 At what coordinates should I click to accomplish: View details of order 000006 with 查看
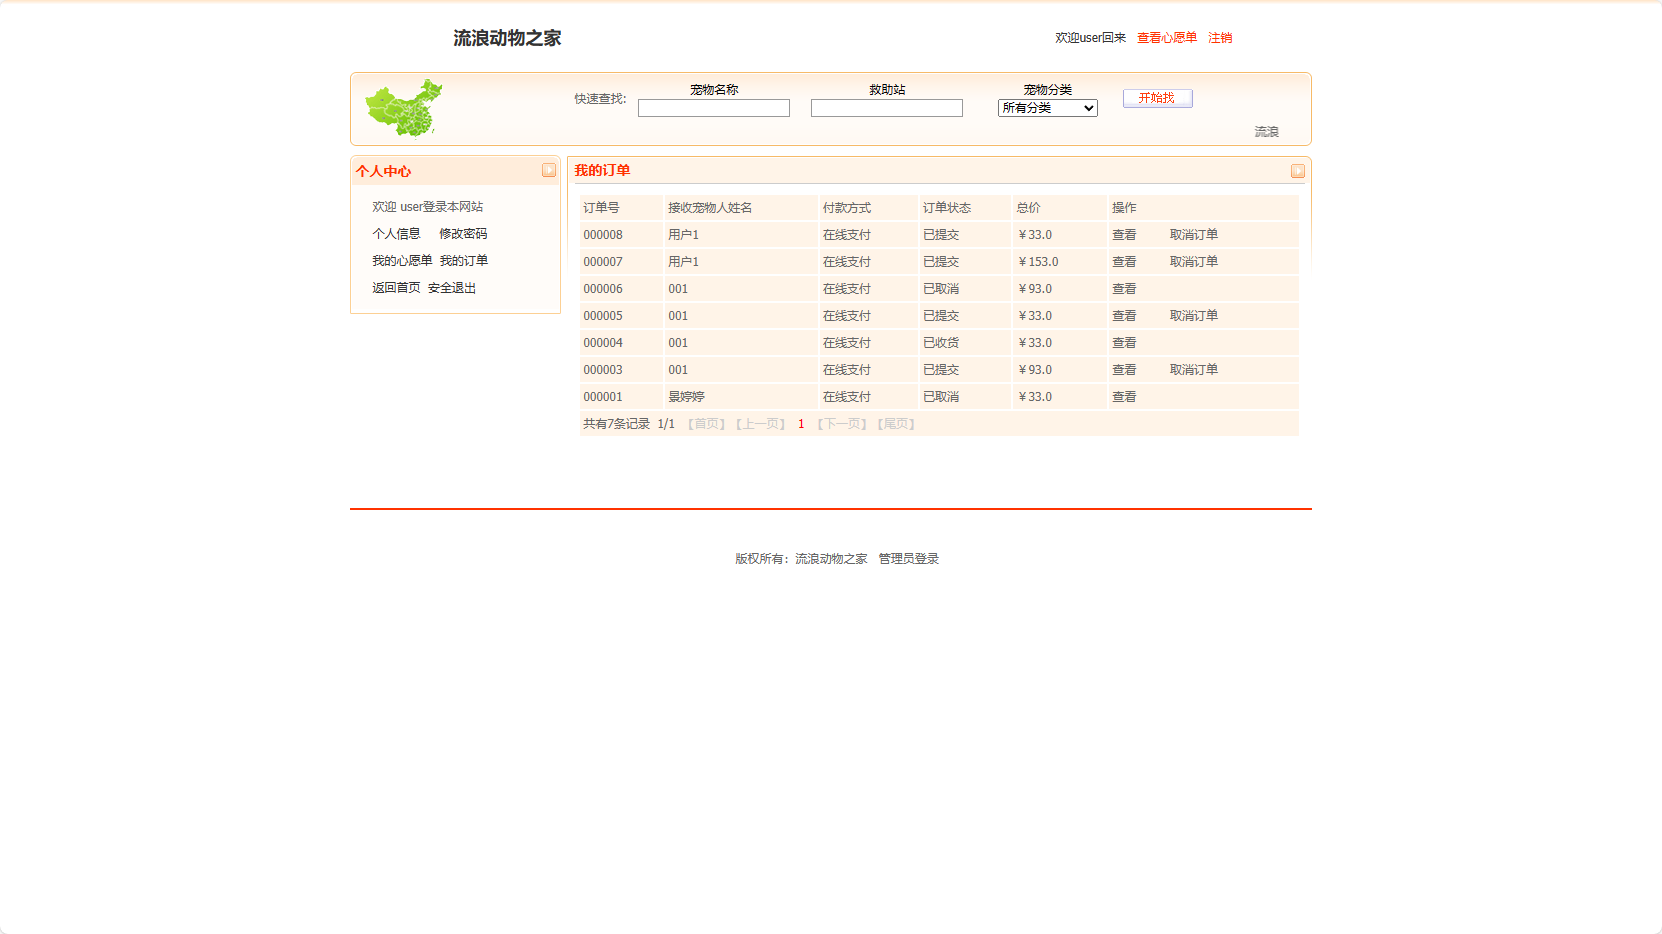pyautogui.click(x=1124, y=288)
